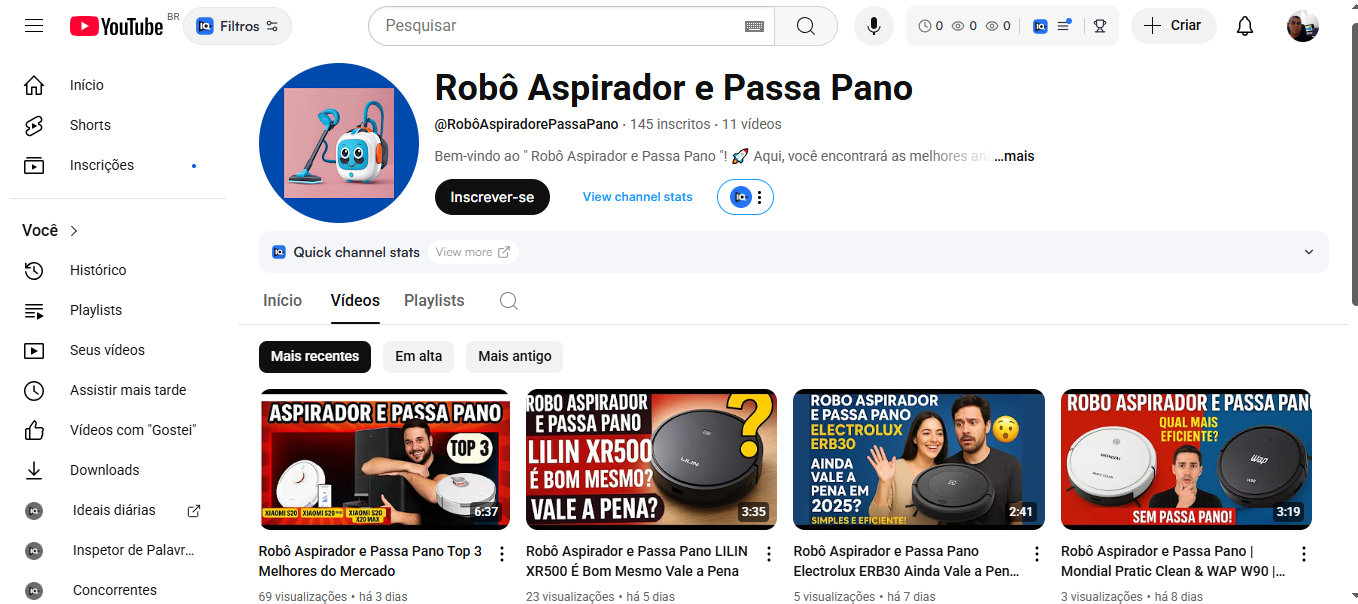Open the Criar create menu
This screenshot has width=1358, height=604.
coord(1173,26)
